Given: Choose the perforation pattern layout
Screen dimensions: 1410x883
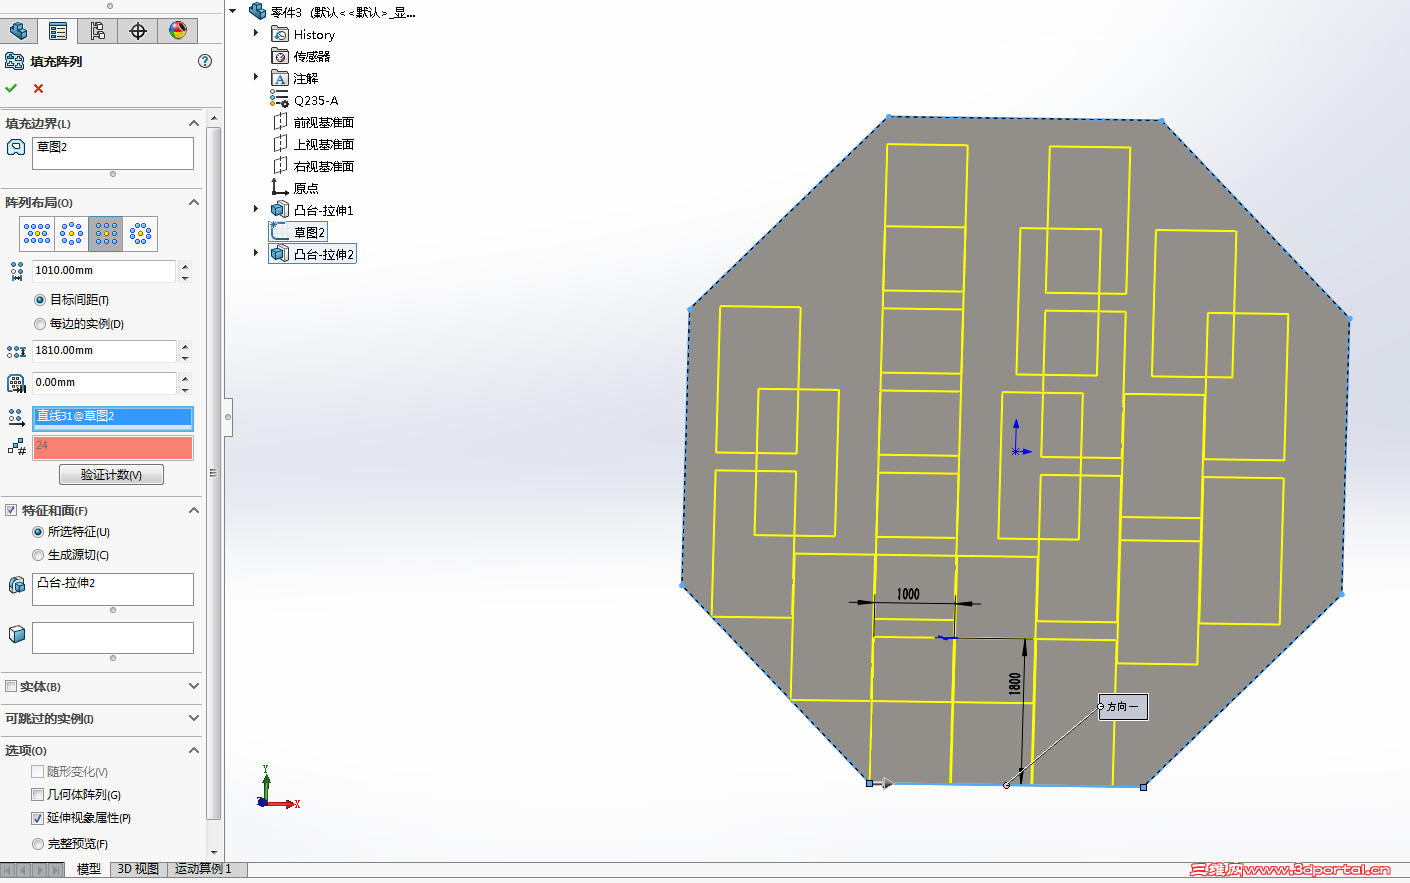Looking at the screenshot, I should coord(37,233).
